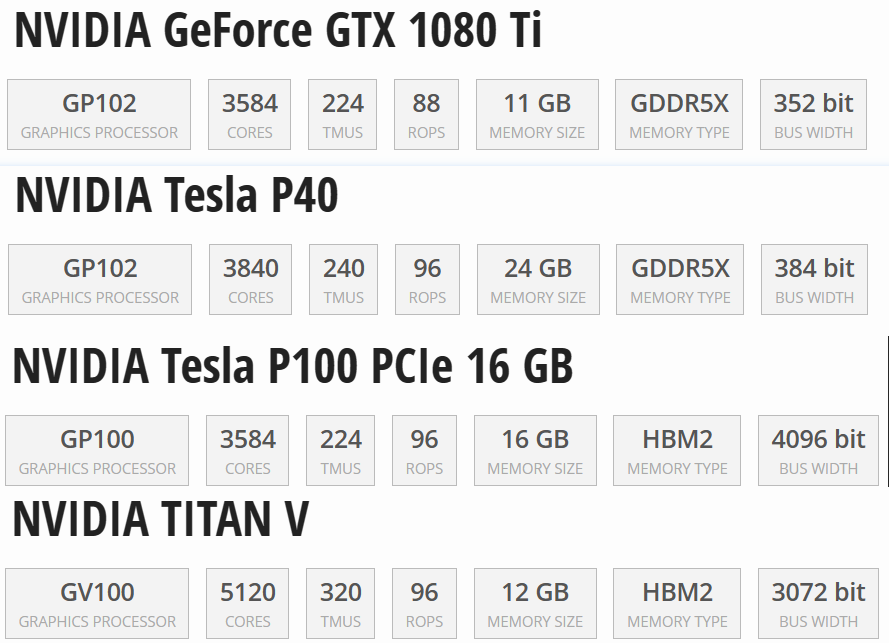Open the NVIDIA Tesla P100 PCIe 16 GB title
Screen dimensions: 889x643
tap(292, 367)
